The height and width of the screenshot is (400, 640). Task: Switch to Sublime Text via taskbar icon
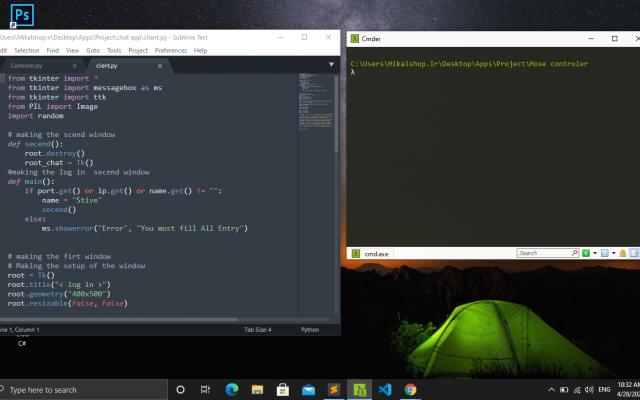tap(334, 390)
